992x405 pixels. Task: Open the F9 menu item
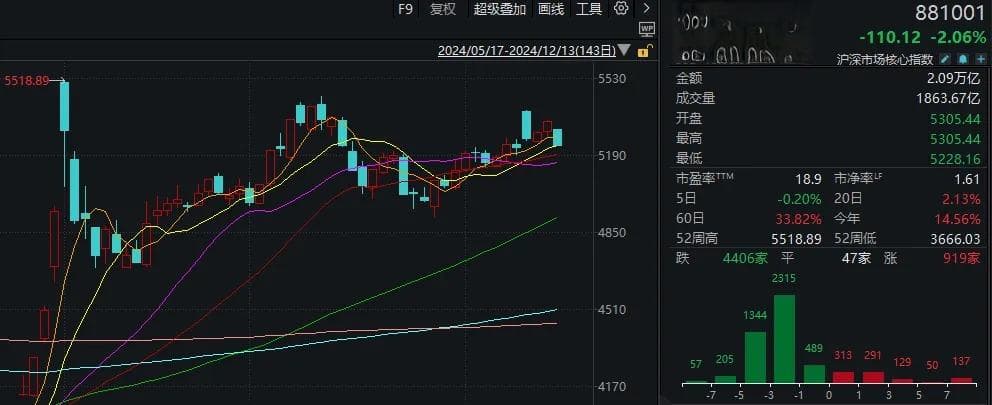point(405,9)
